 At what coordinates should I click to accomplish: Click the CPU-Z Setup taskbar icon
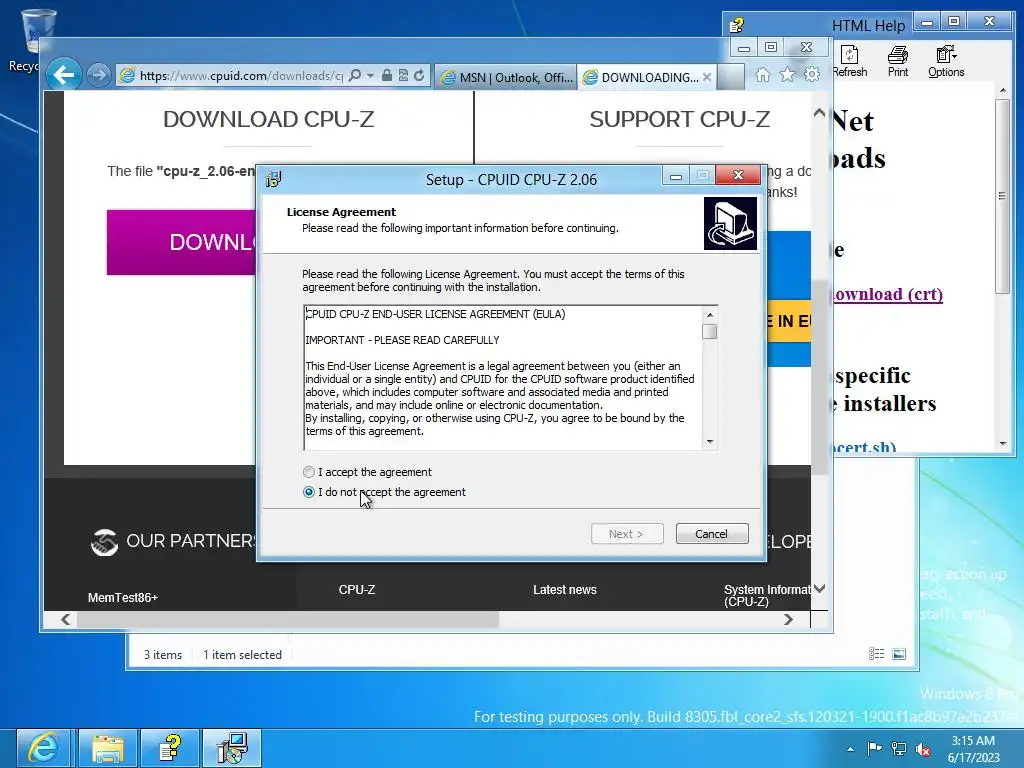pyautogui.click(x=232, y=748)
